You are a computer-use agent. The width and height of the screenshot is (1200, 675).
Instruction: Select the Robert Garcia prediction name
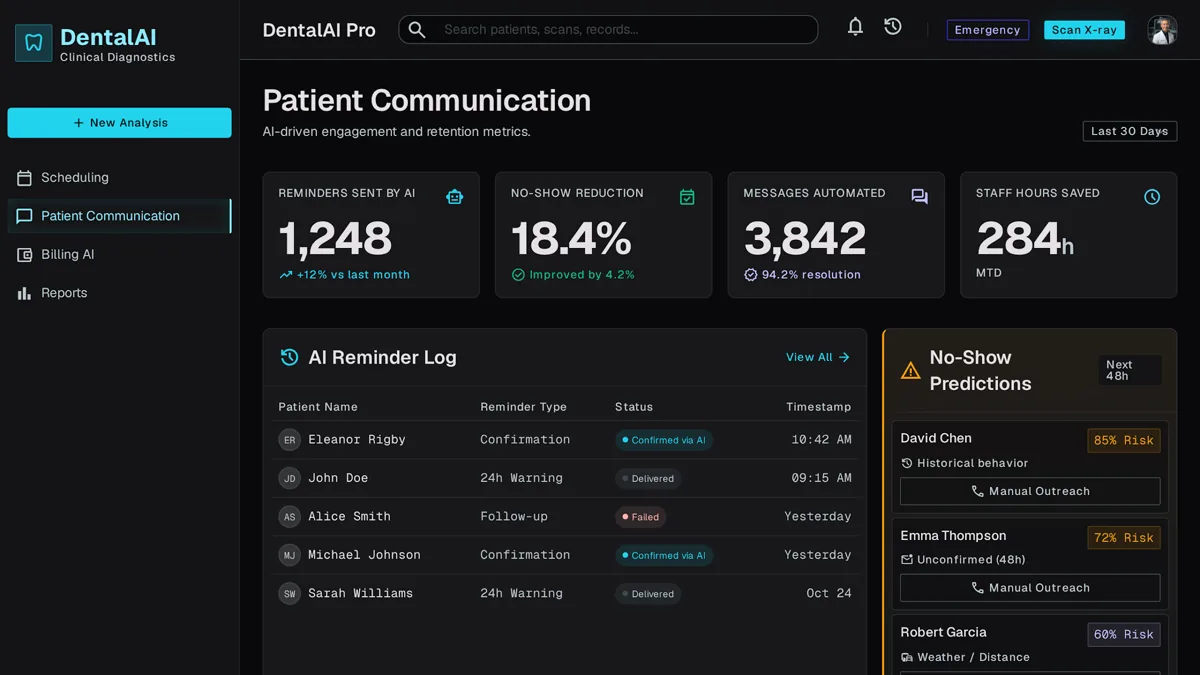click(x=943, y=632)
